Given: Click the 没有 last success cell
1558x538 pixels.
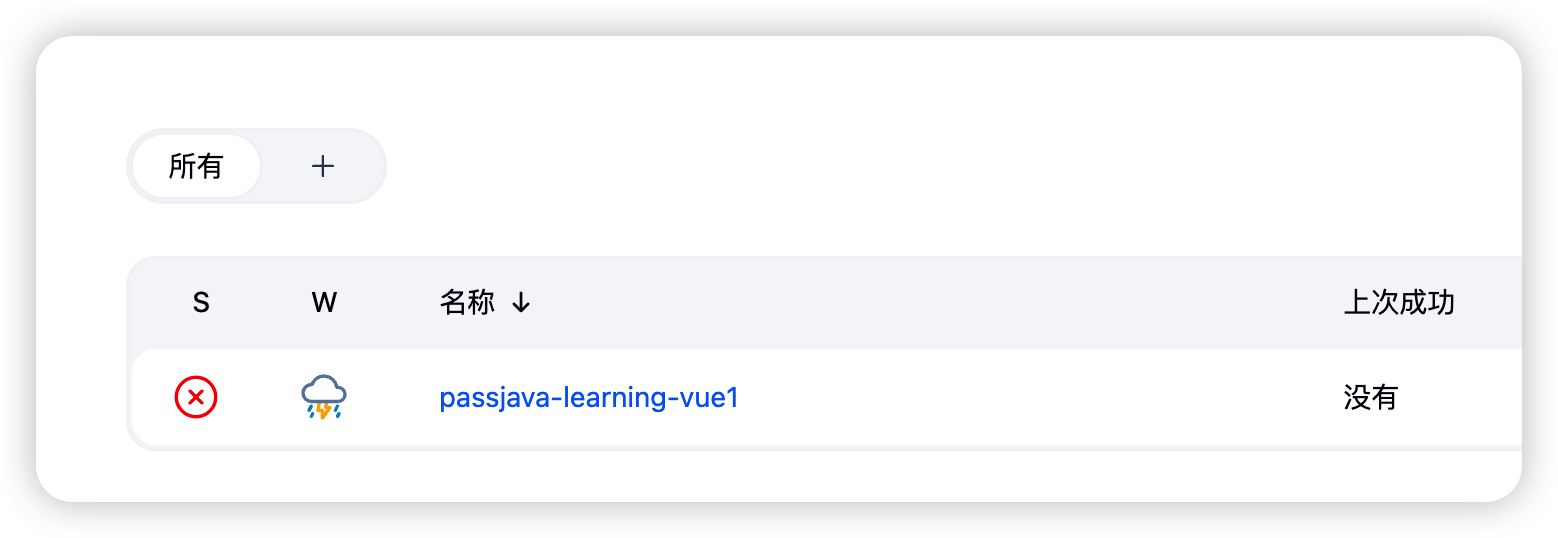Looking at the screenshot, I should pyautogui.click(x=1370, y=398).
